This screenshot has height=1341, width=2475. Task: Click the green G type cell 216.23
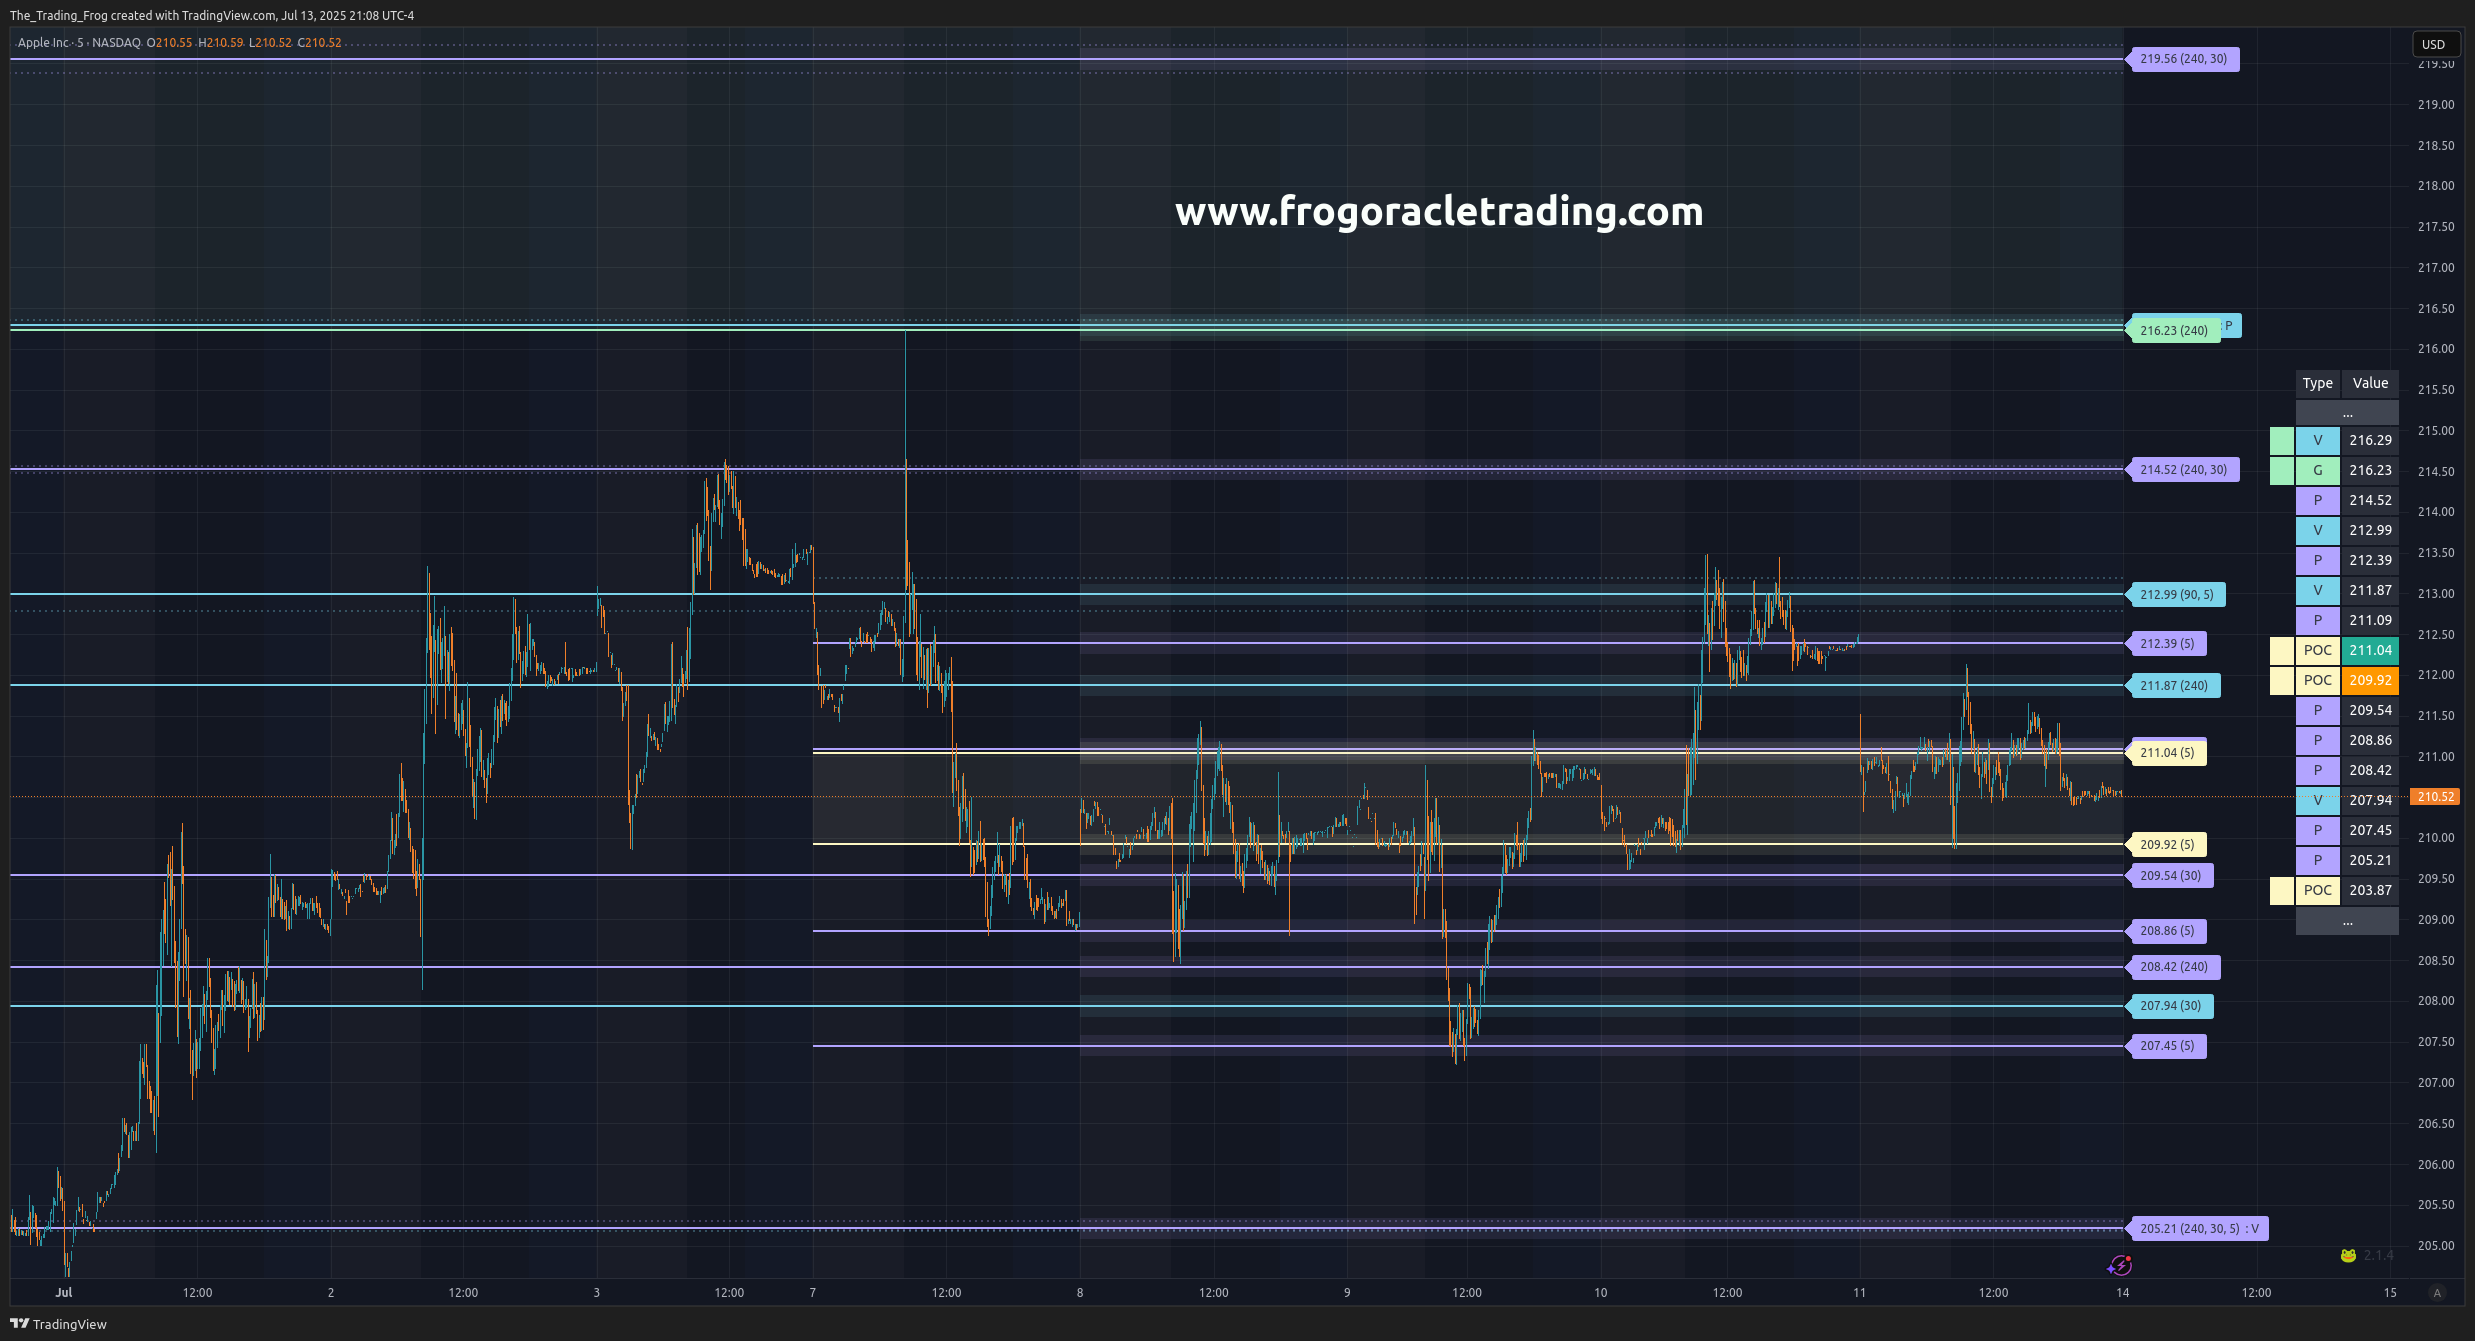pos(2317,470)
